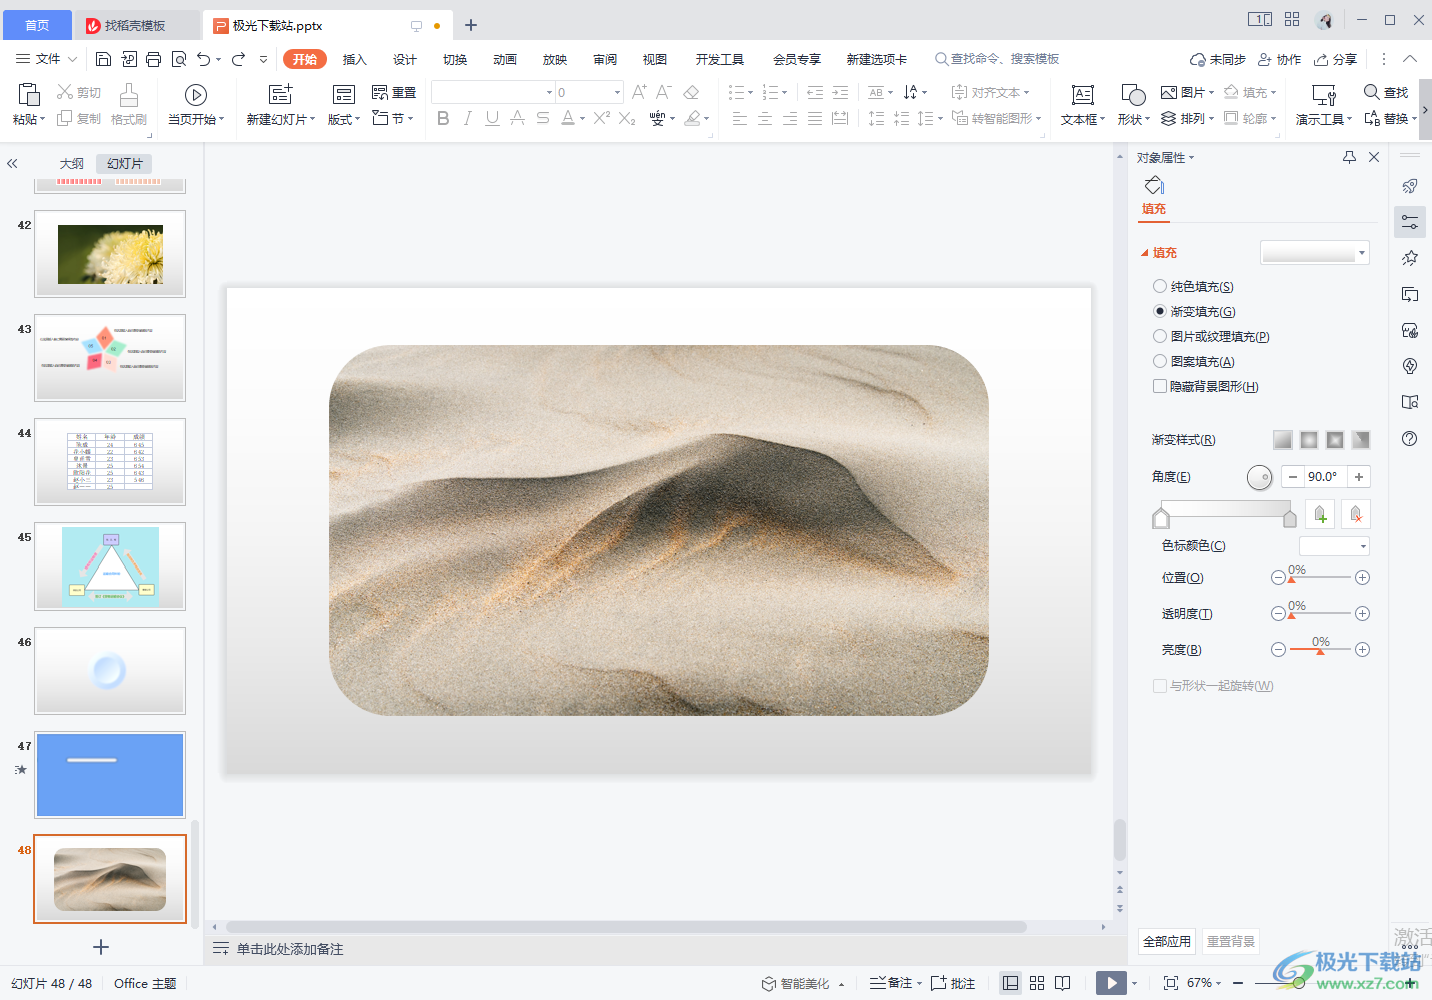Click the angle rotation dial
1432x1000 pixels.
1260,477
